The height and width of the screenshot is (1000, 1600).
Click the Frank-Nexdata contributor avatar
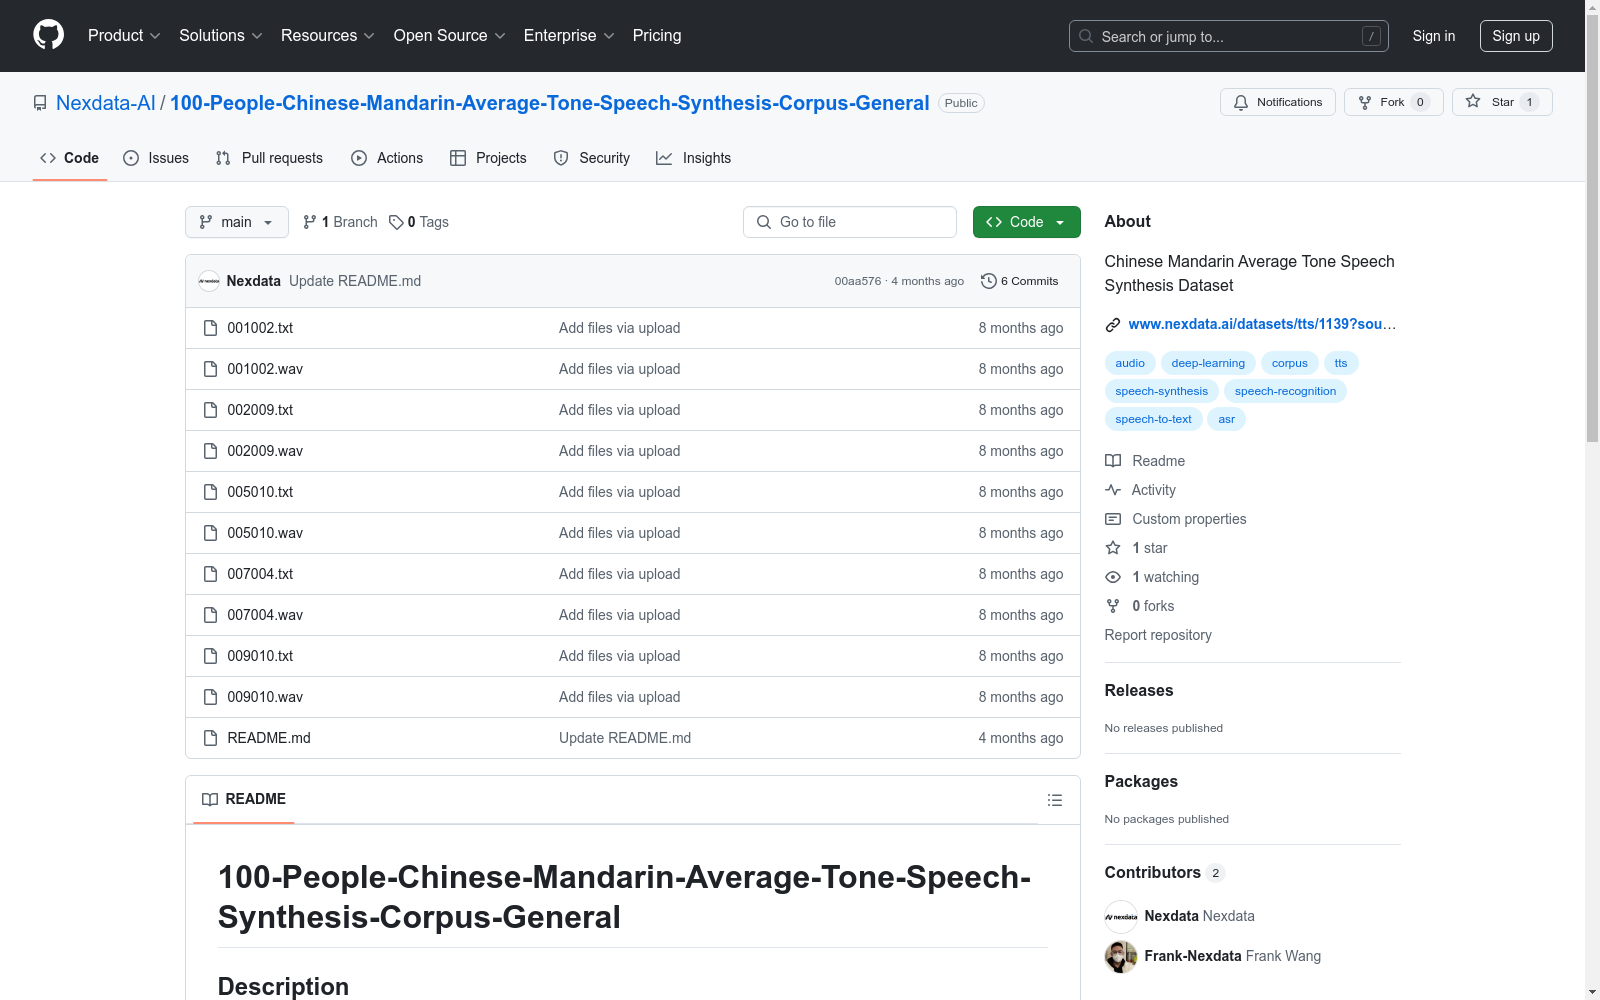[x=1121, y=956]
